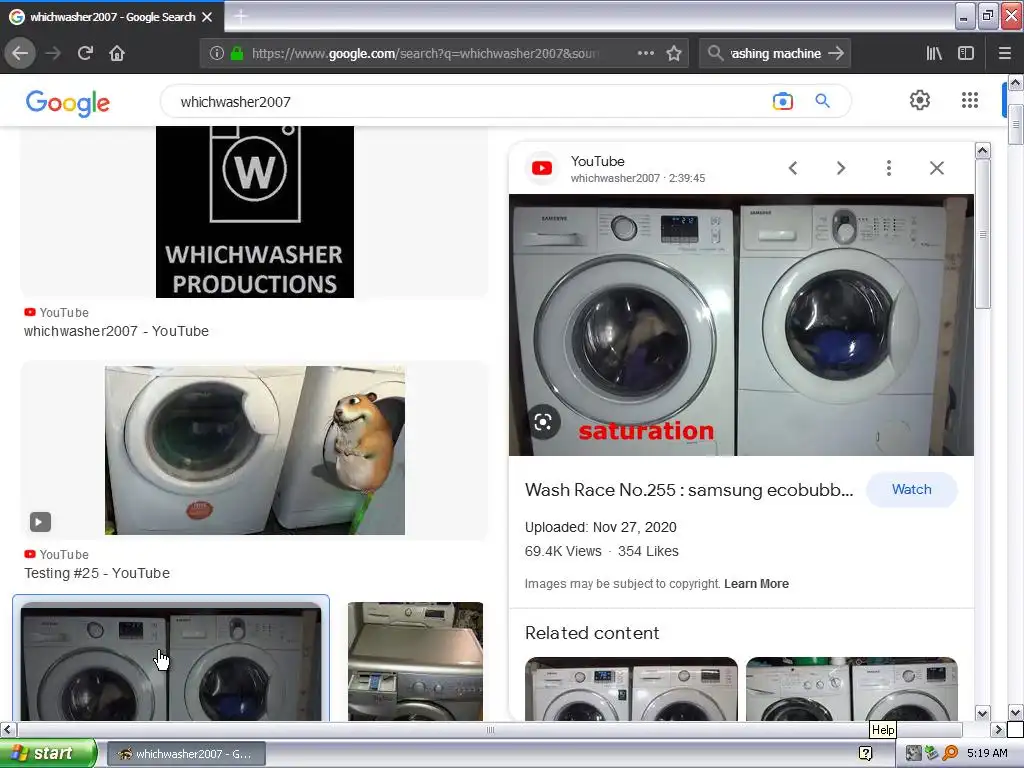Click horizontal scrollbar left arrow
The image size is (1024, 768).
(x=7, y=729)
